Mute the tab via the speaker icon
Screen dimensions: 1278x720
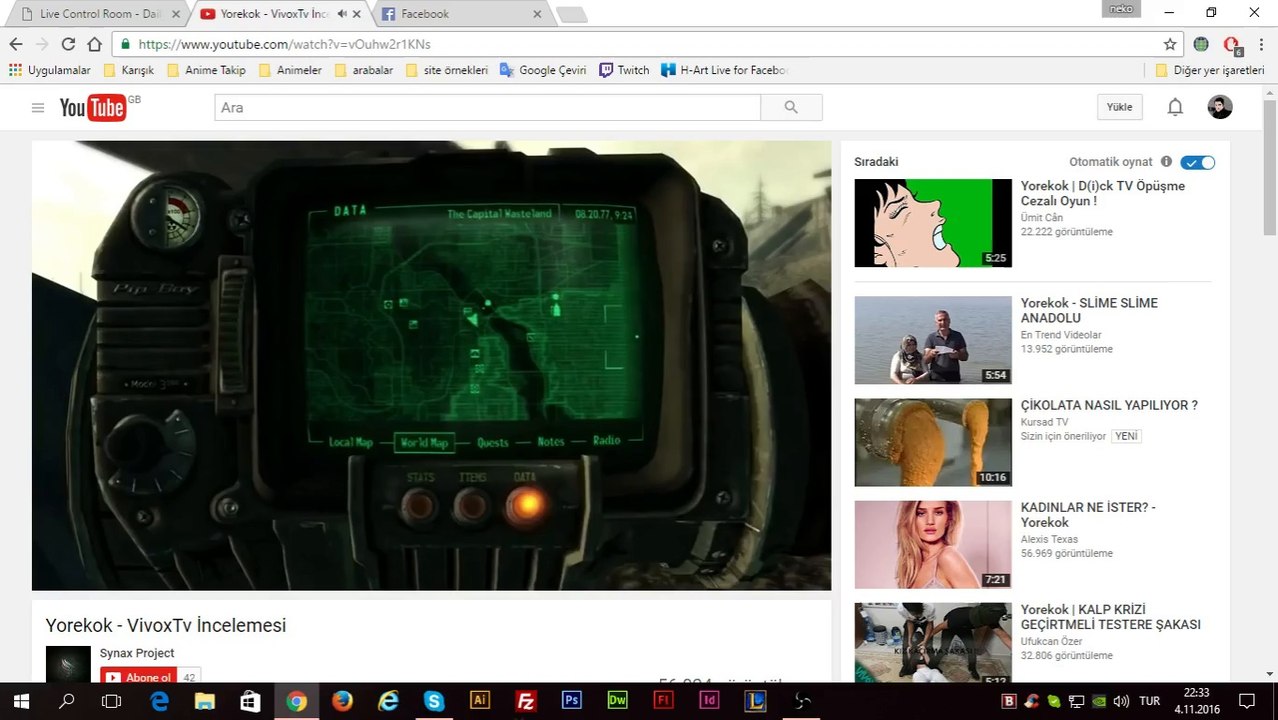(x=342, y=14)
